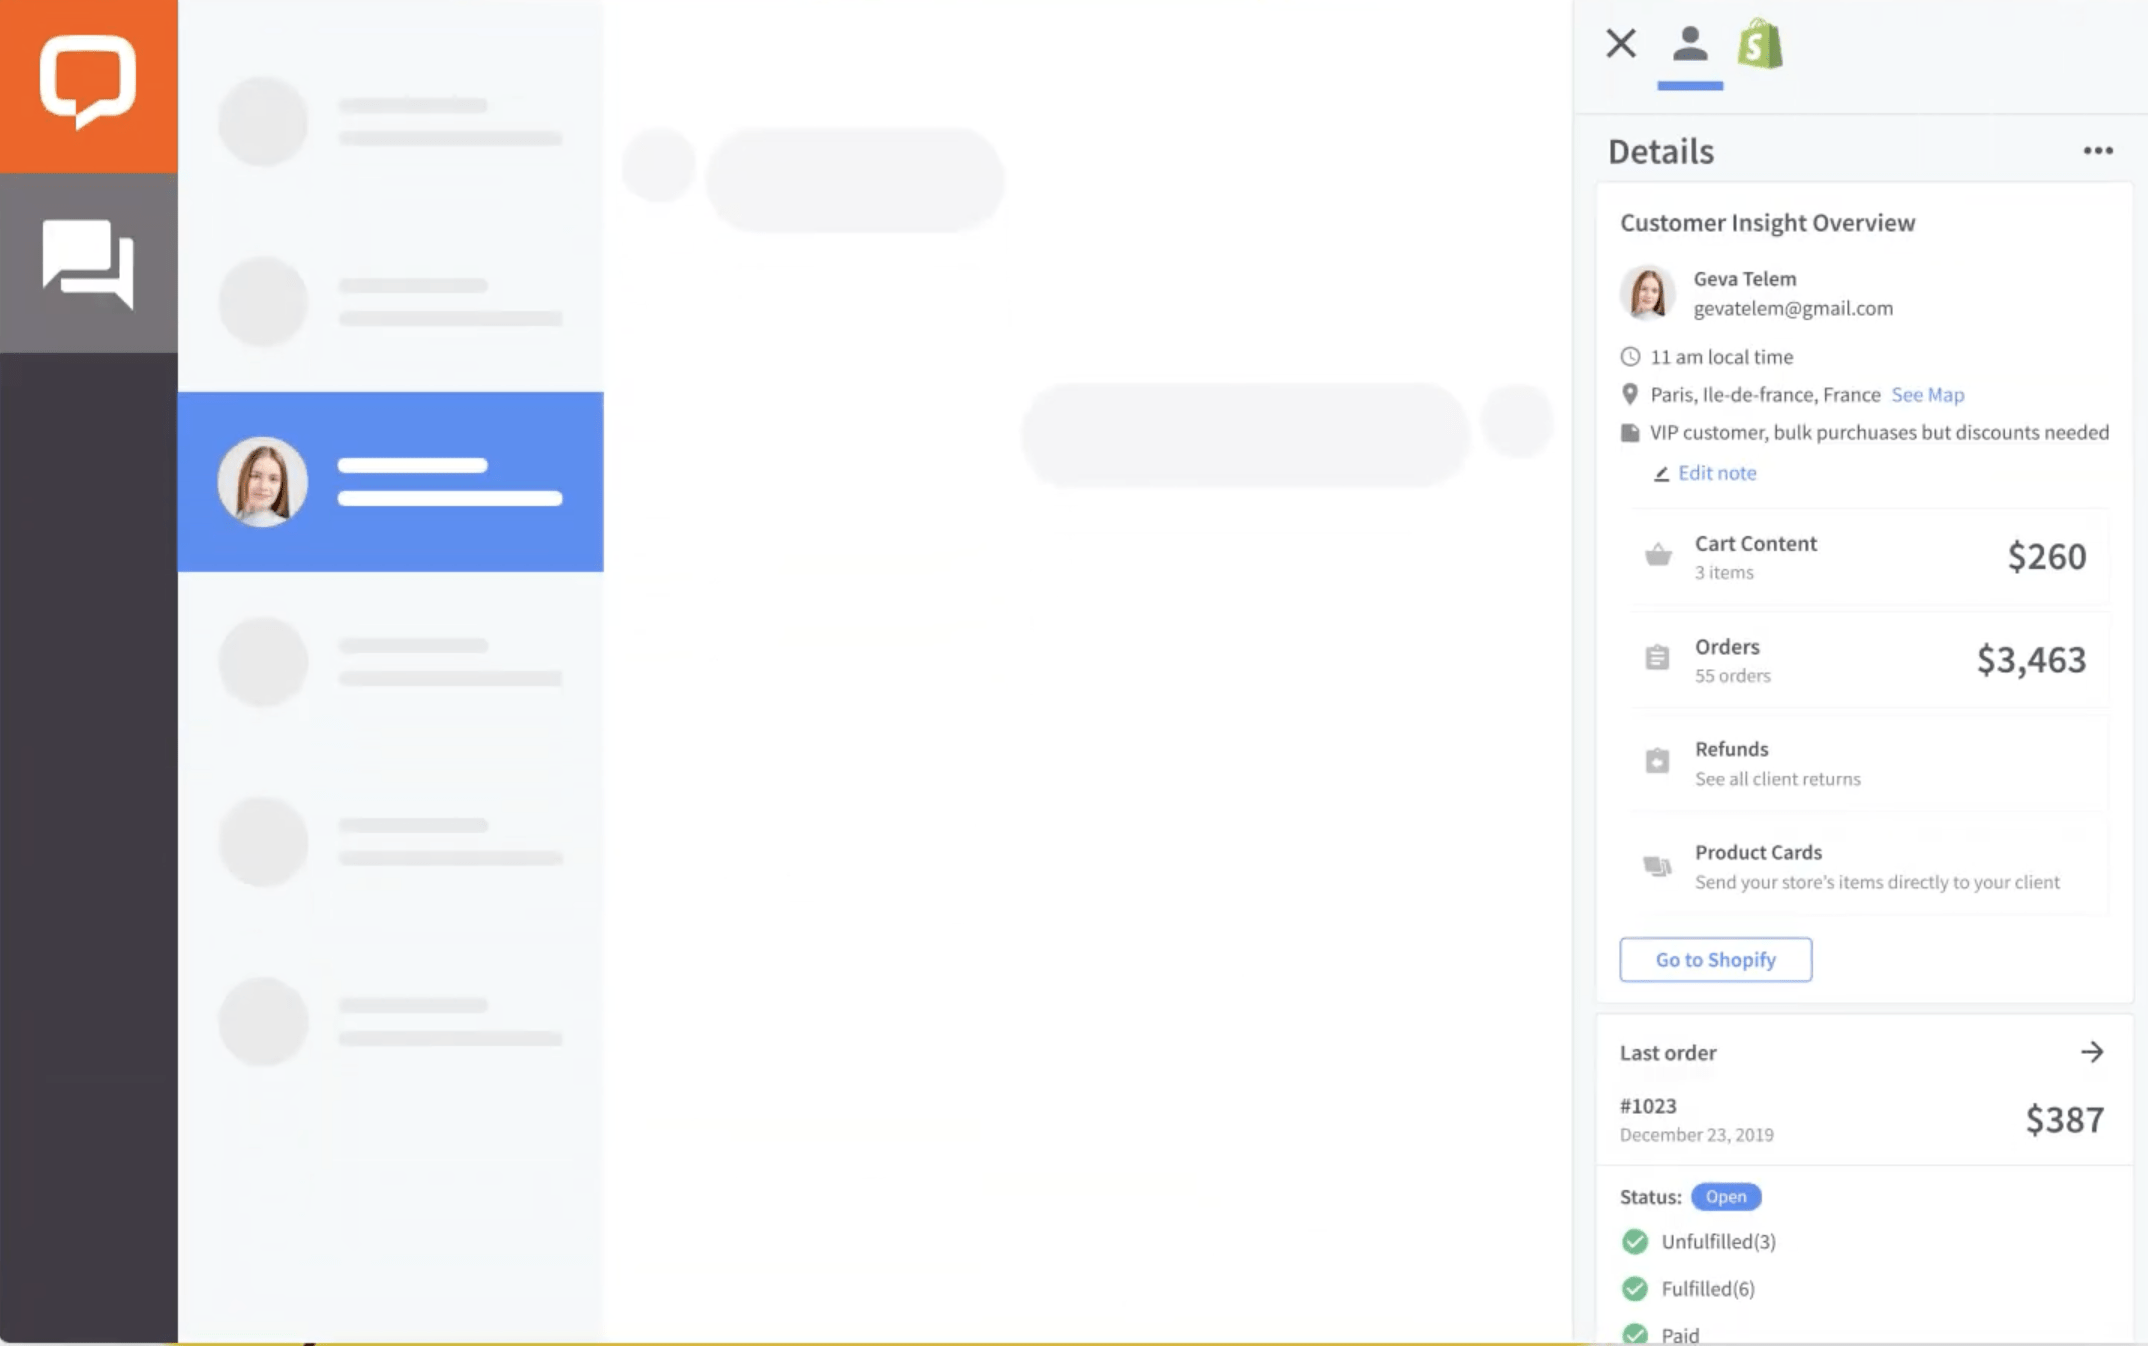Click the Unfulfilled(3) check icon
This screenshot has height=1346, width=2148.
pyautogui.click(x=1635, y=1241)
